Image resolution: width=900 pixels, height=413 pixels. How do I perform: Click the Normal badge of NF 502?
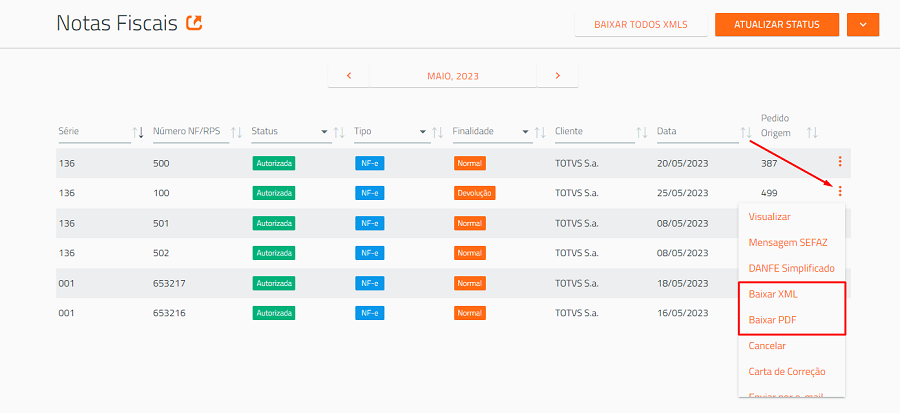[470, 253]
